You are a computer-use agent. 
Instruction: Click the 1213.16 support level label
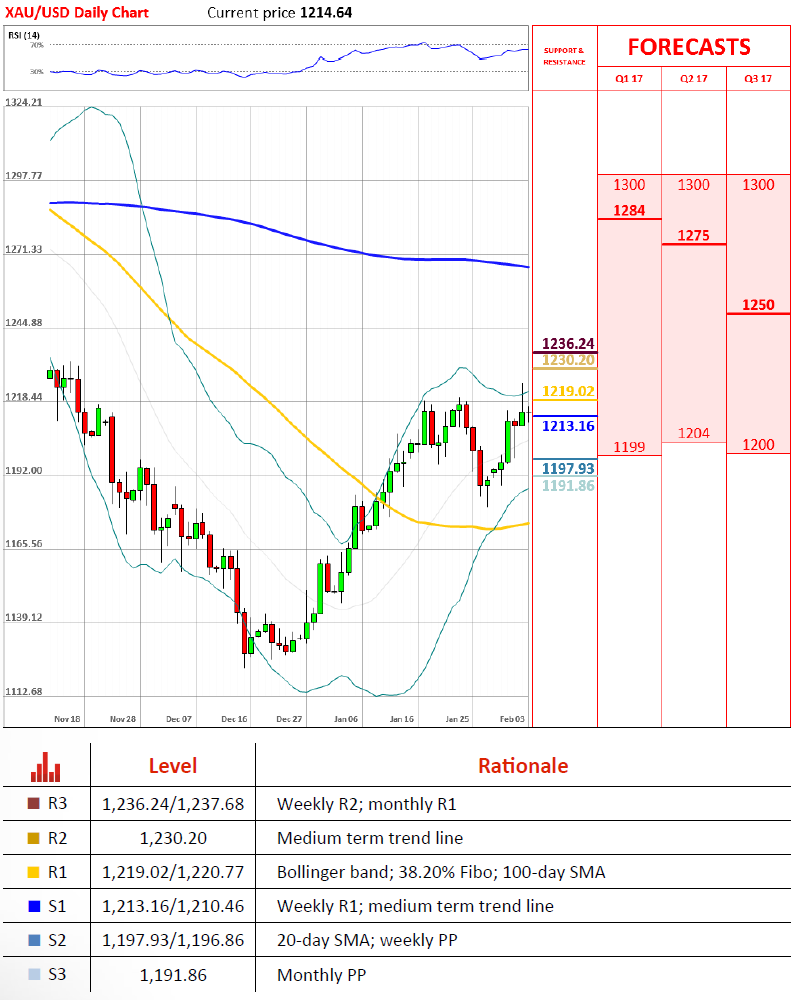(x=568, y=426)
